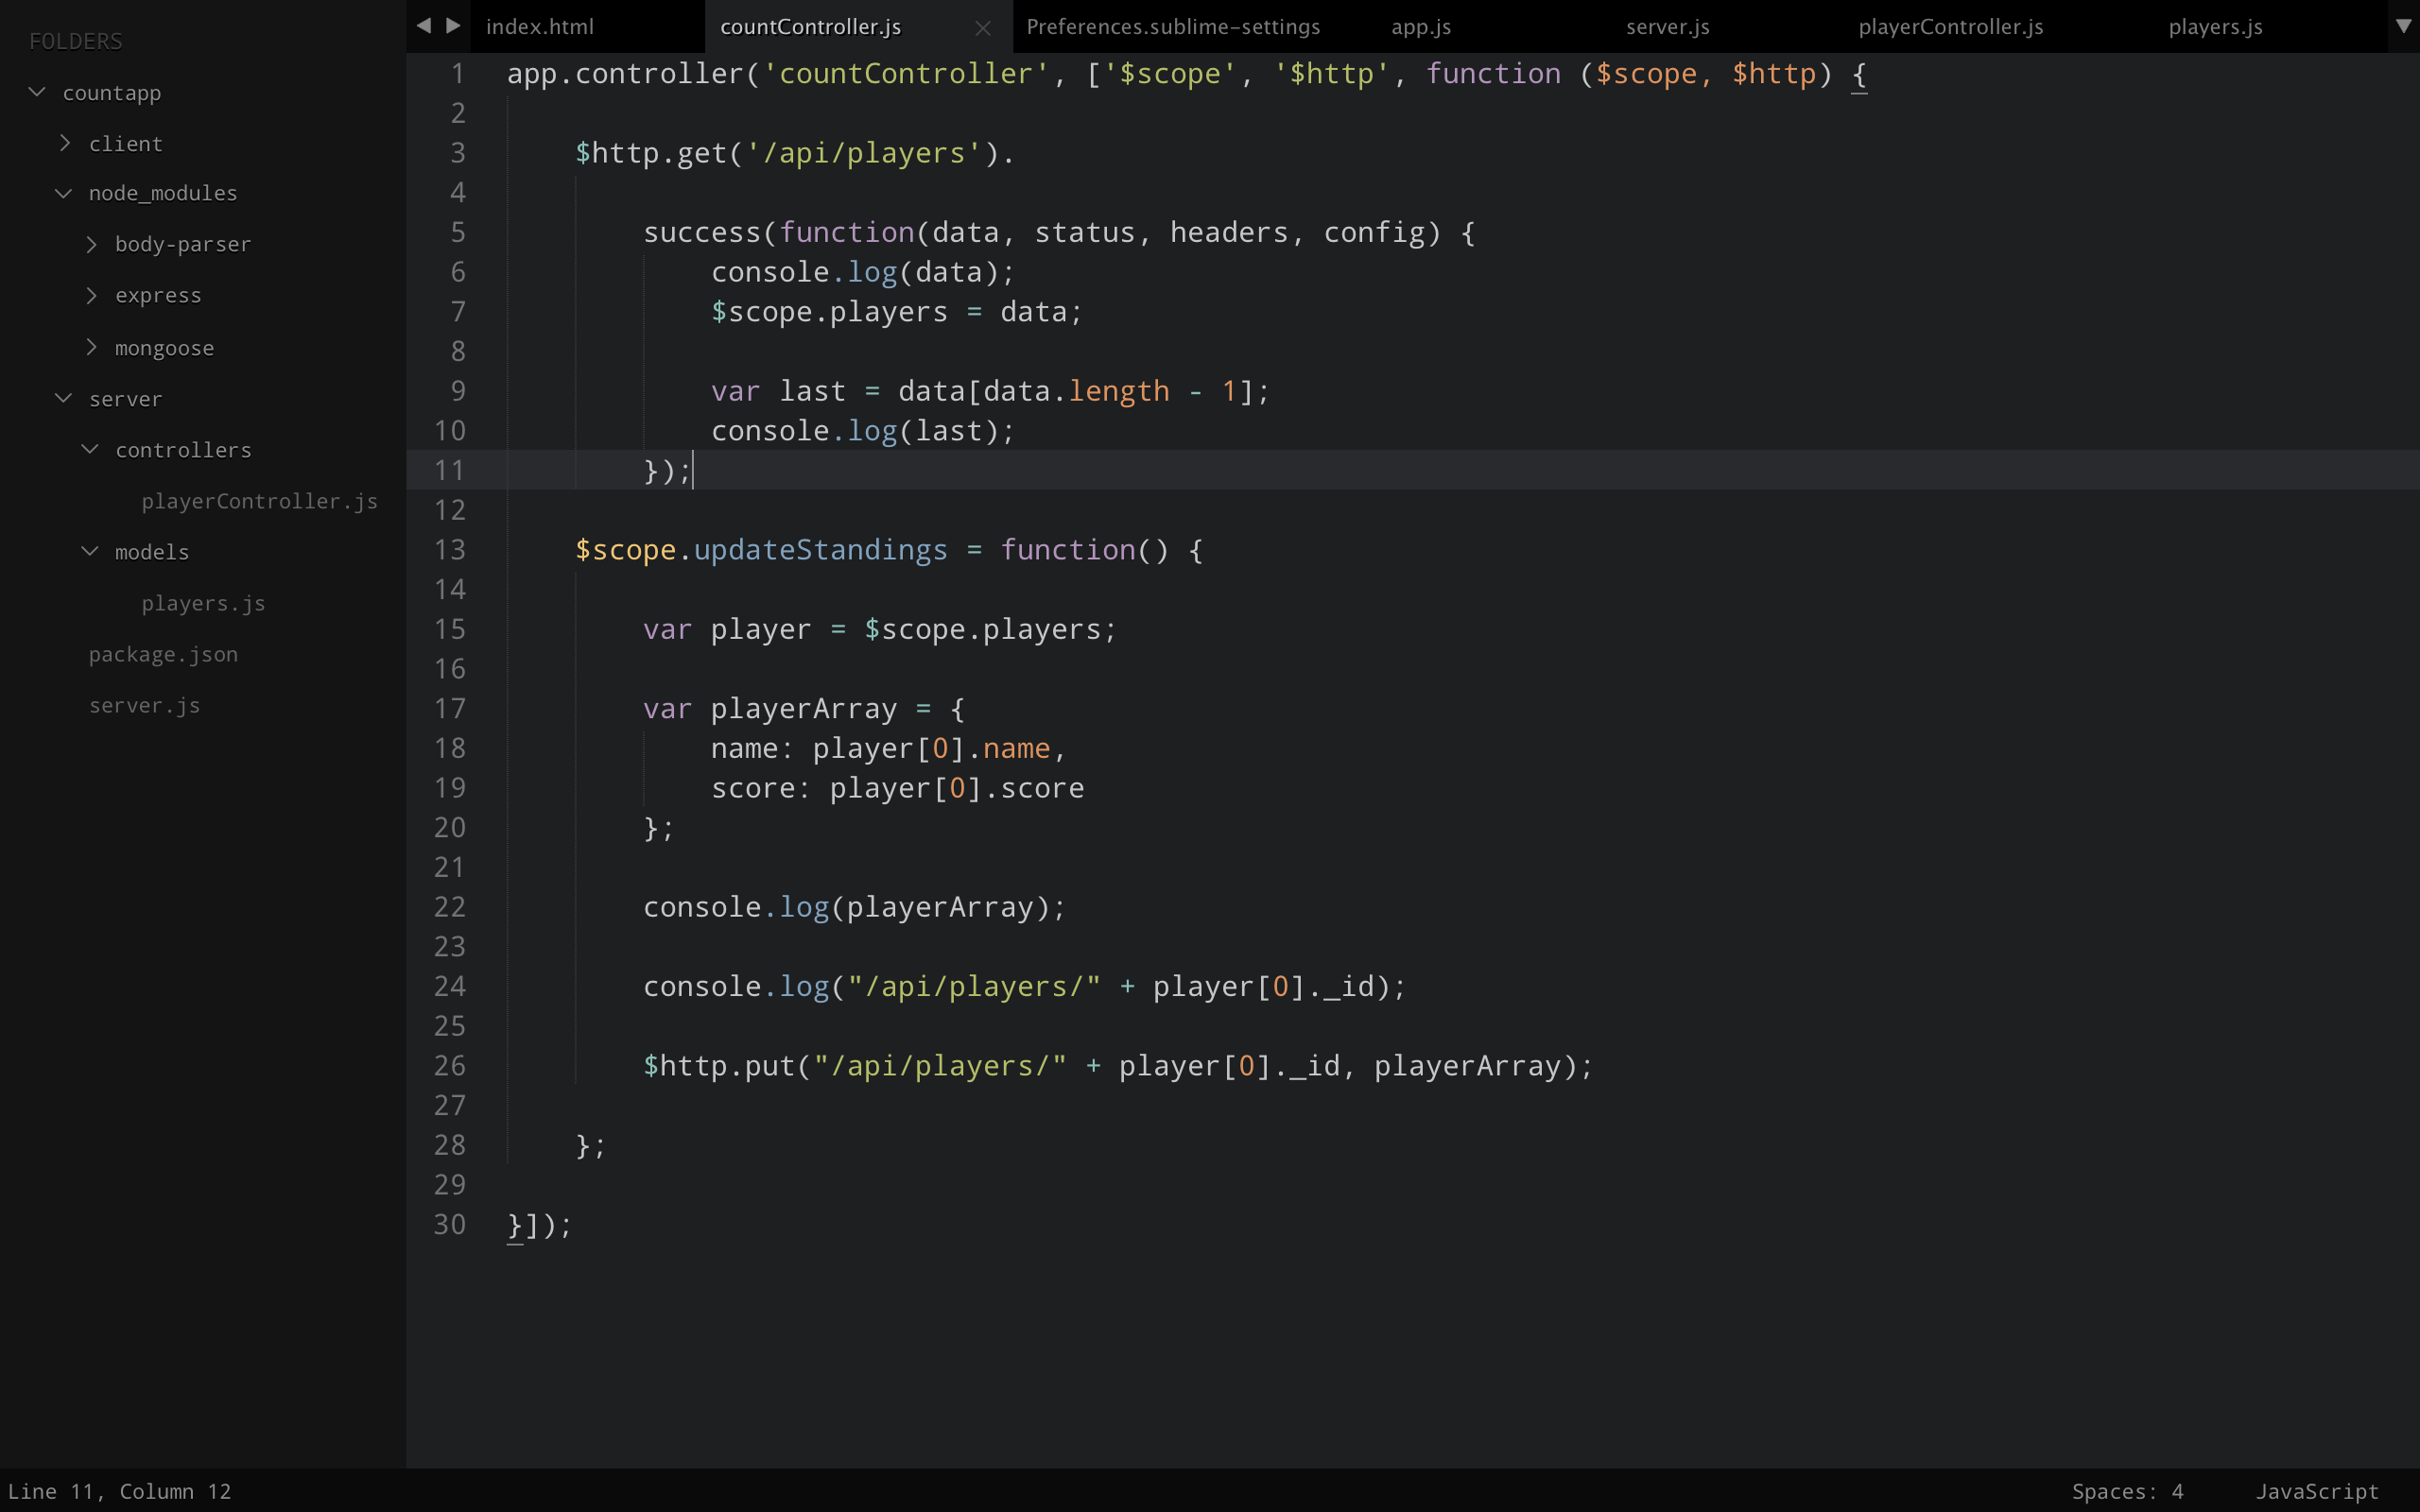The width and height of the screenshot is (2420, 1512).
Task: Click the previous tab left arrow
Action: pos(424,26)
